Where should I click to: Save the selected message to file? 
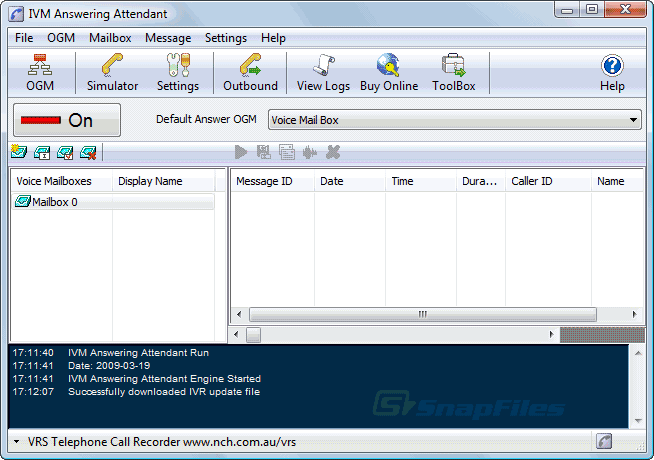264,152
